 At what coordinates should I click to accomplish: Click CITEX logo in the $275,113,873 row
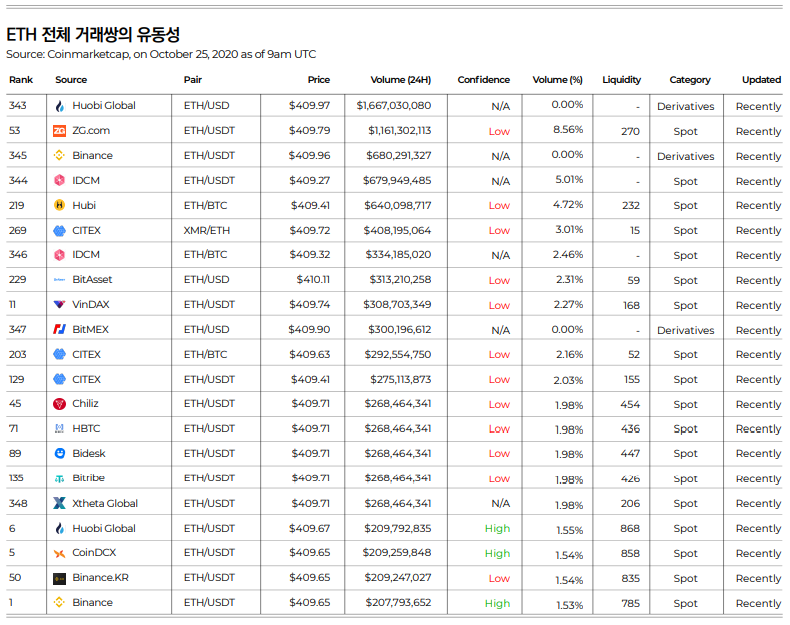point(59,379)
